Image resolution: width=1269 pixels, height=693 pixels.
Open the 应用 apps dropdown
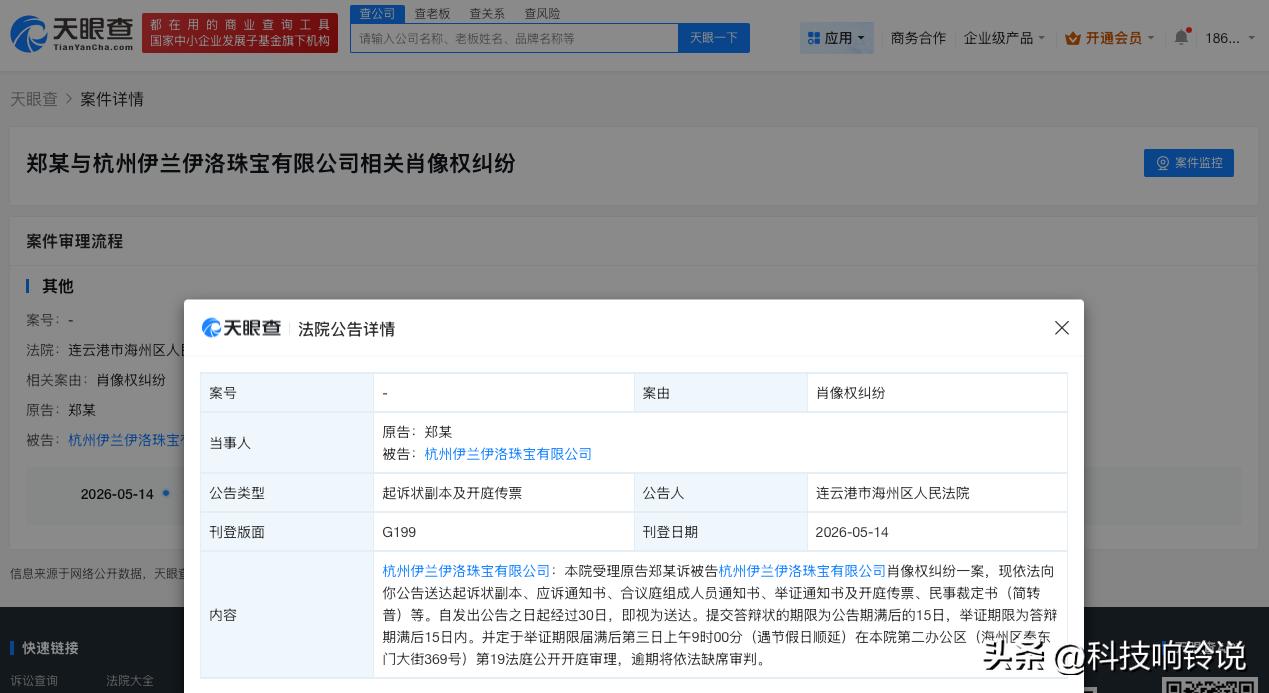pos(838,38)
